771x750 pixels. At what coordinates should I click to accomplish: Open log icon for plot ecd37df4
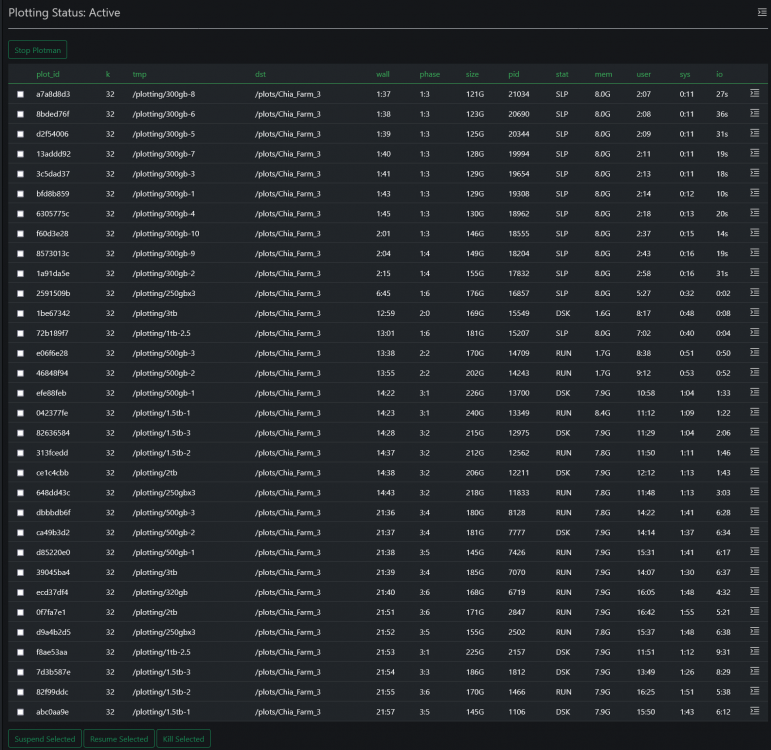point(754,591)
